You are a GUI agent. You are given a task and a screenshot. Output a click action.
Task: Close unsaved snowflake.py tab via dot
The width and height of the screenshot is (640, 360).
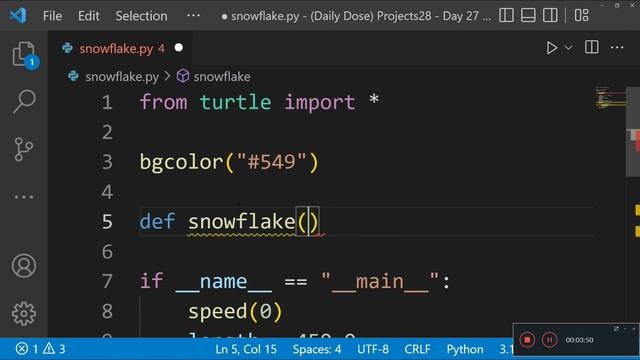point(178,48)
